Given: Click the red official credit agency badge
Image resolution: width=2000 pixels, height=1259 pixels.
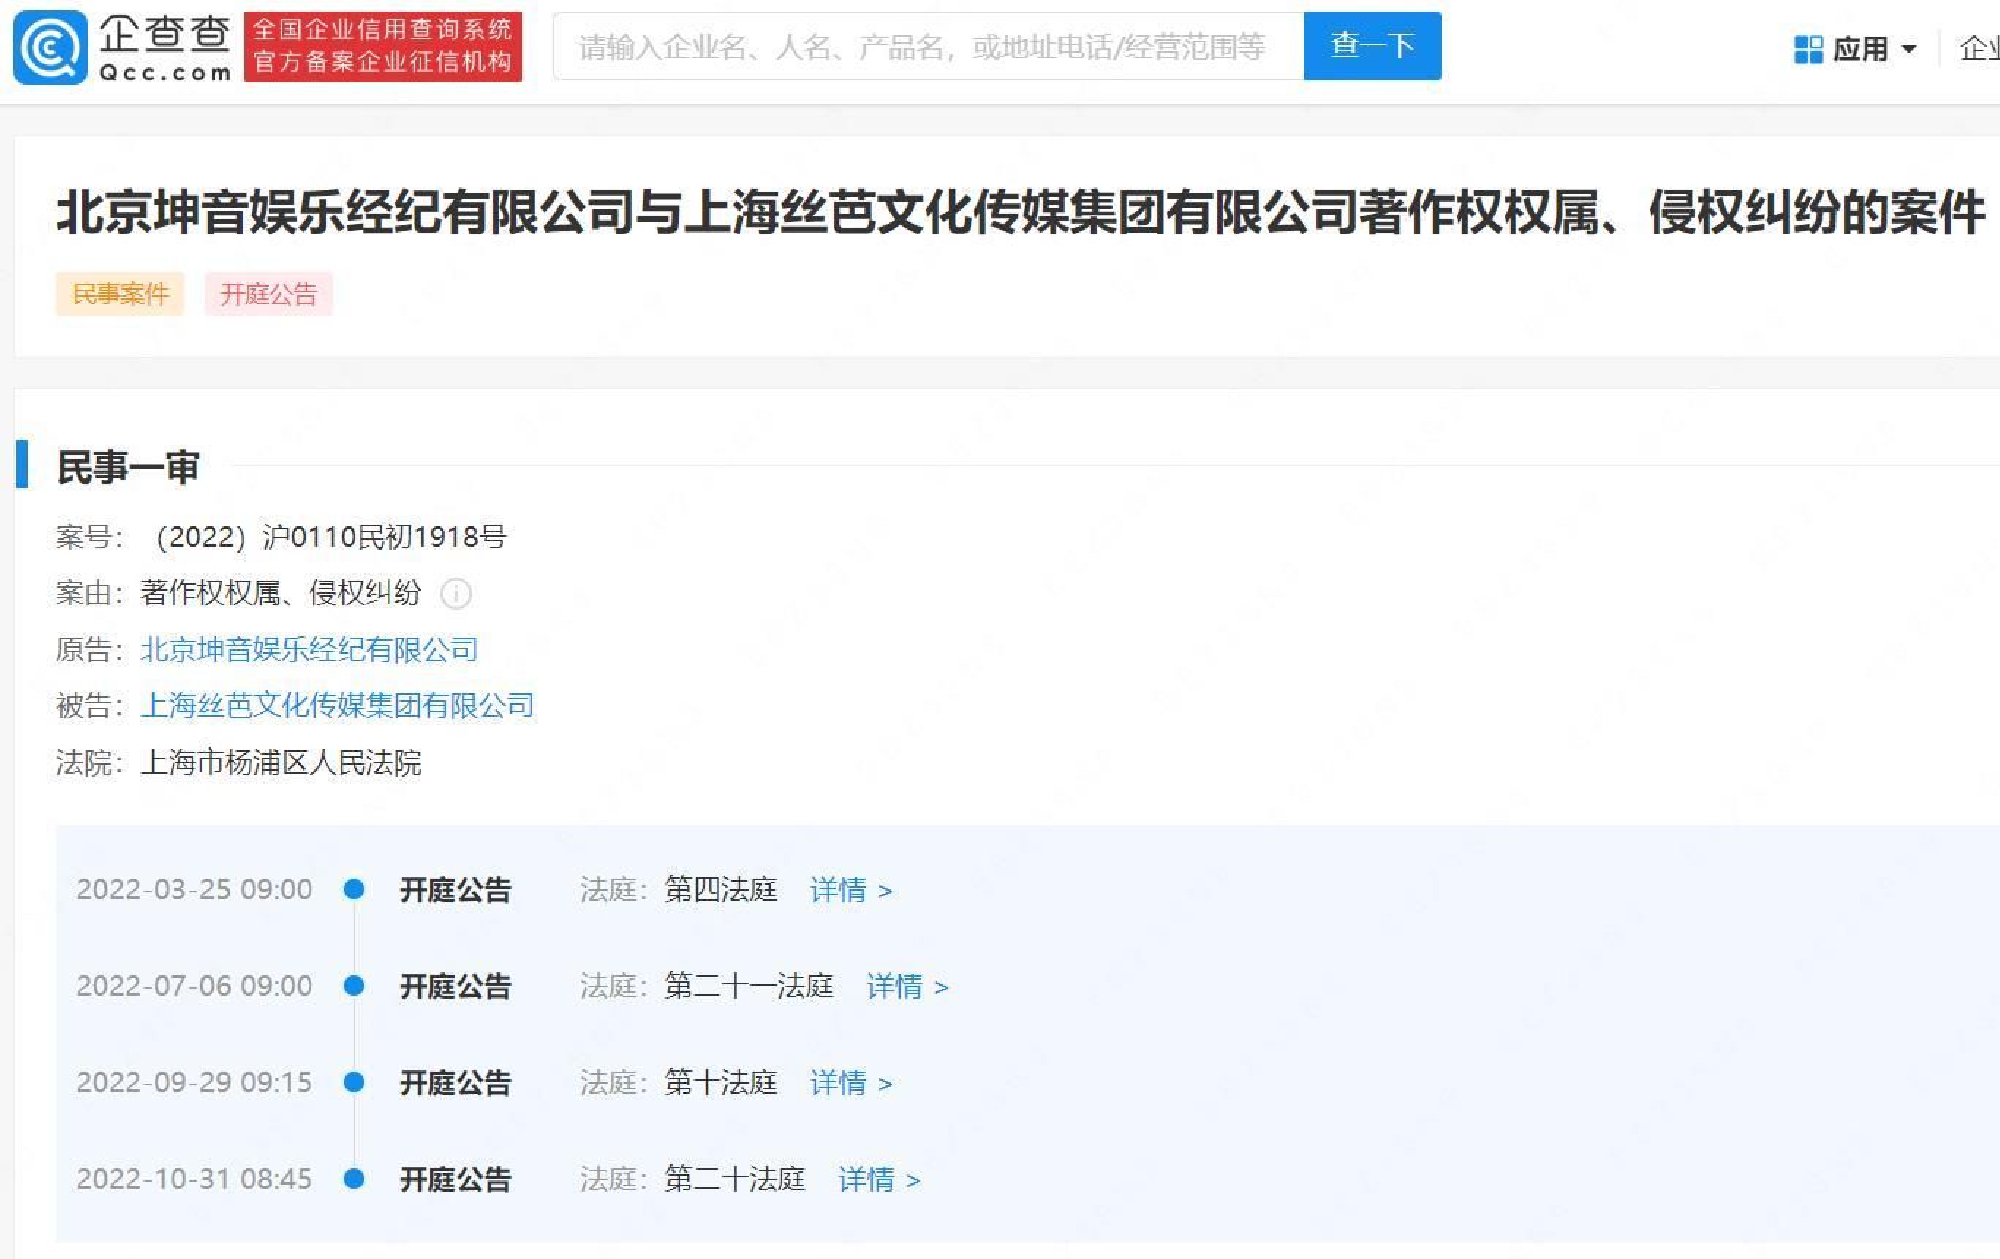Looking at the screenshot, I should pyautogui.click(x=383, y=47).
